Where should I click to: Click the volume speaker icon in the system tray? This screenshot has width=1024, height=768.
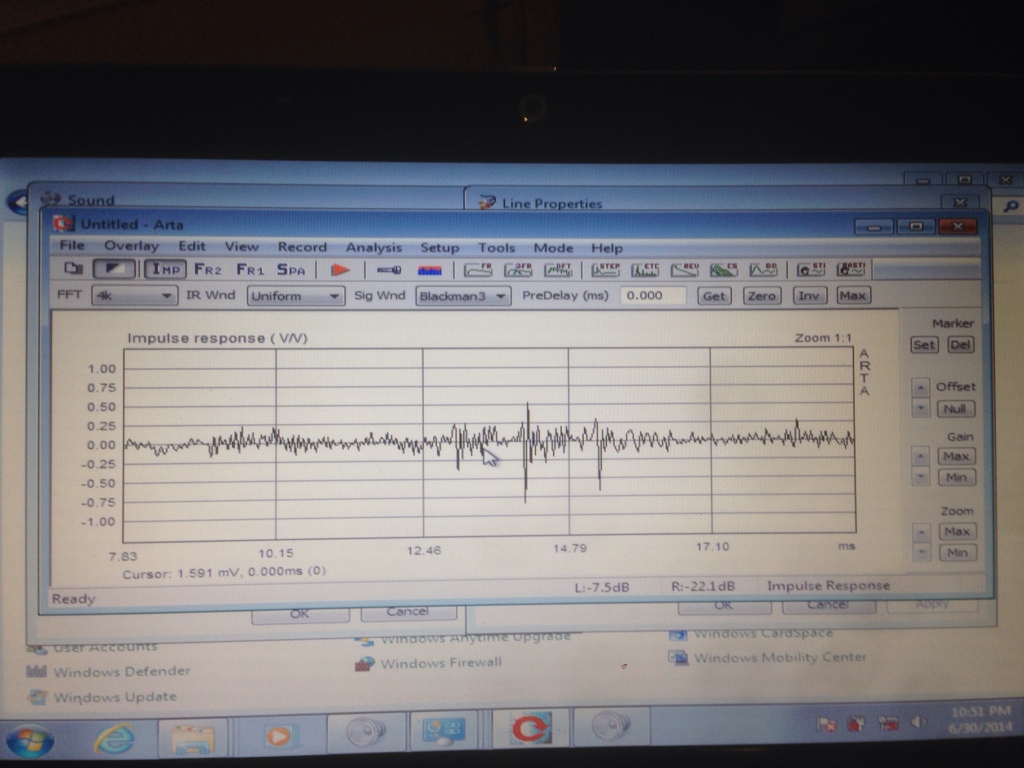[x=919, y=722]
